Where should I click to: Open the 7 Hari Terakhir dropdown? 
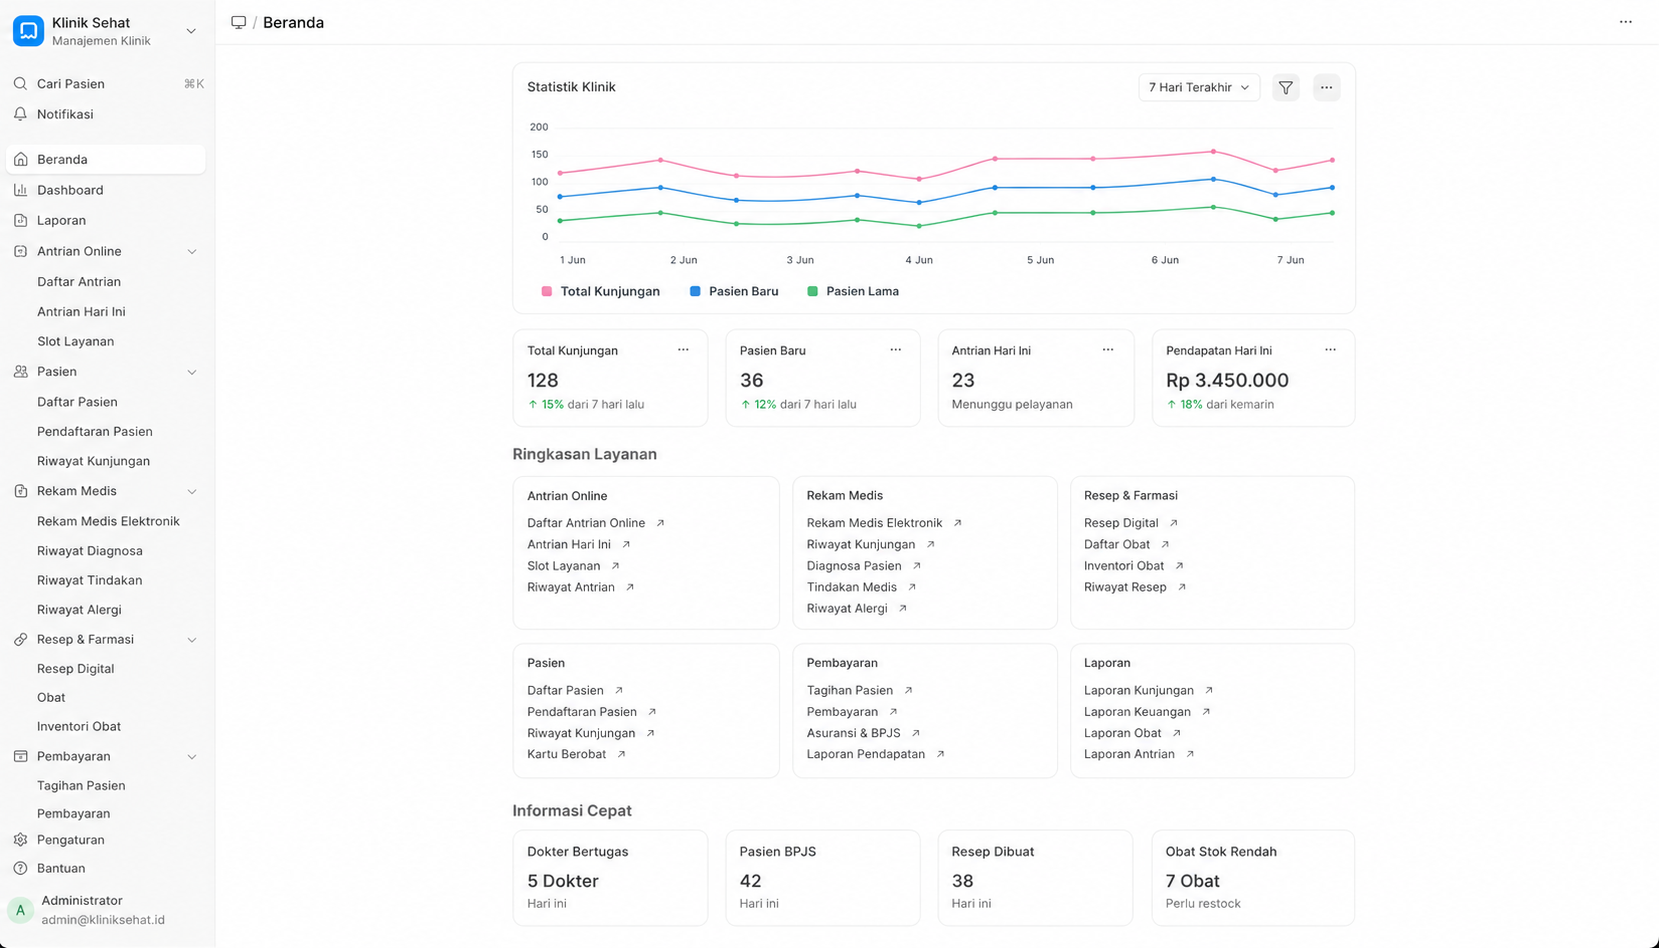click(x=1199, y=88)
